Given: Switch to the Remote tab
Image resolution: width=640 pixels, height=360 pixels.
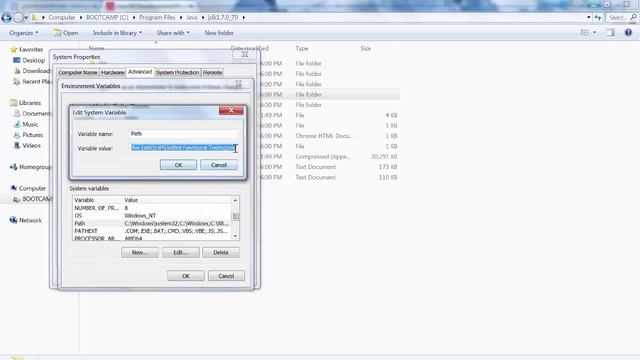Looking at the screenshot, I should pos(212,72).
